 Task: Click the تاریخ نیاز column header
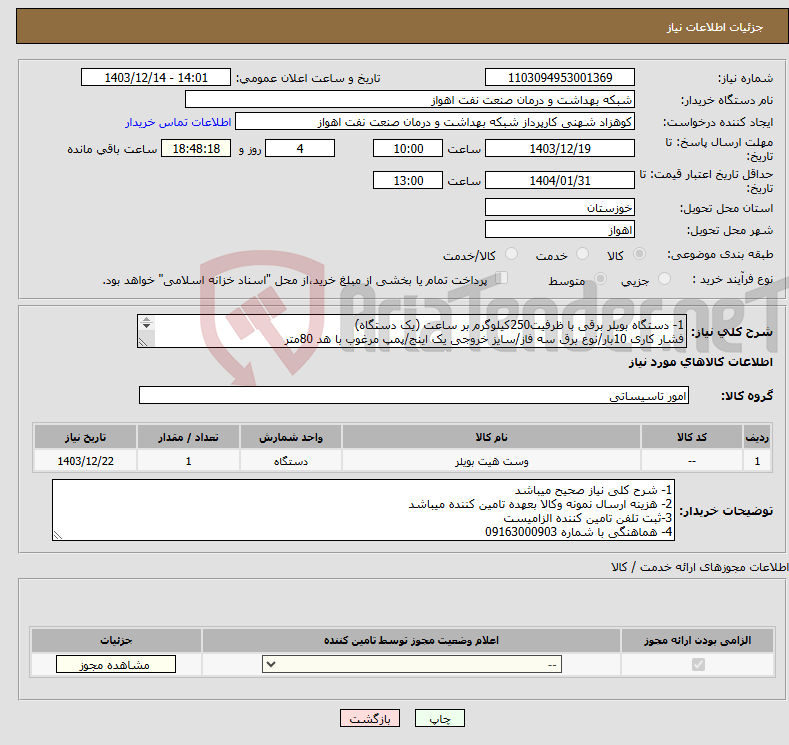tap(85, 437)
